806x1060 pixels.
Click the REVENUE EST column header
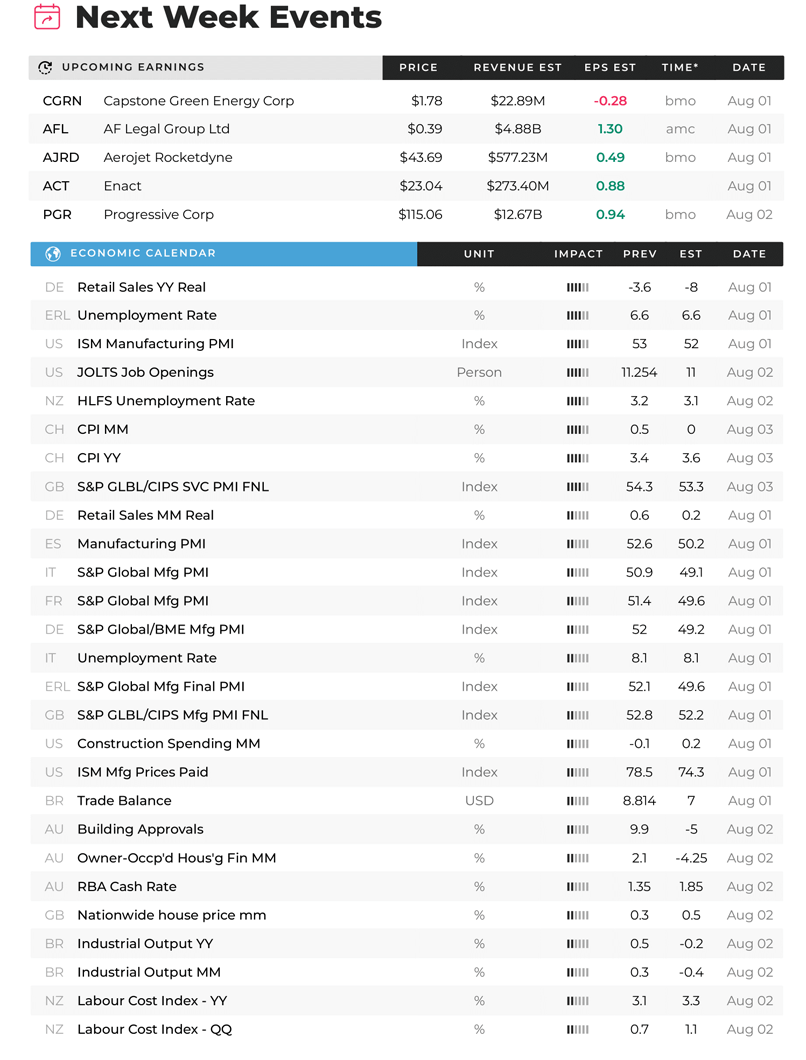point(517,68)
